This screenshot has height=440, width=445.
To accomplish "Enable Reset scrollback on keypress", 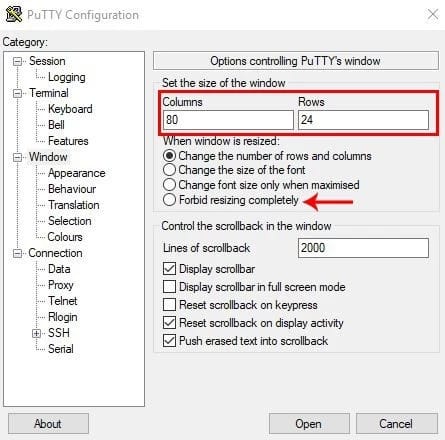I will point(169,305).
